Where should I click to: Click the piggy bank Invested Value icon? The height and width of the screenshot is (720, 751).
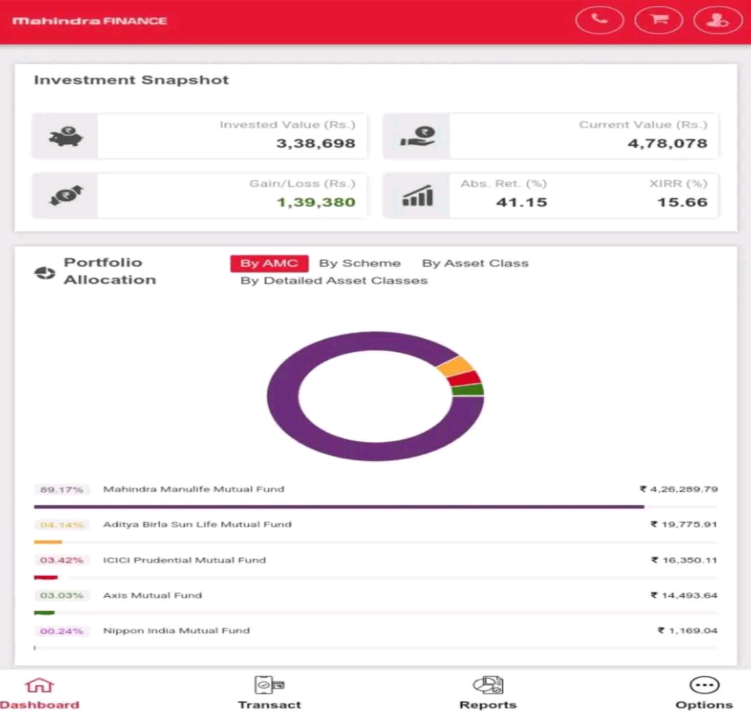click(x=66, y=137)
